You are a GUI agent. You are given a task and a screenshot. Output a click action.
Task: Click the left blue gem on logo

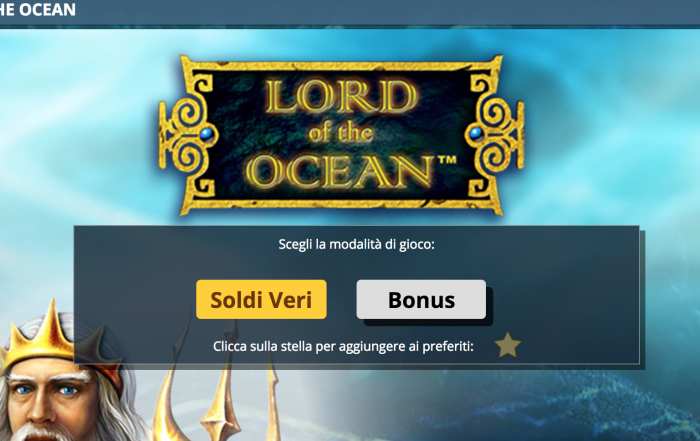(206, 134)
